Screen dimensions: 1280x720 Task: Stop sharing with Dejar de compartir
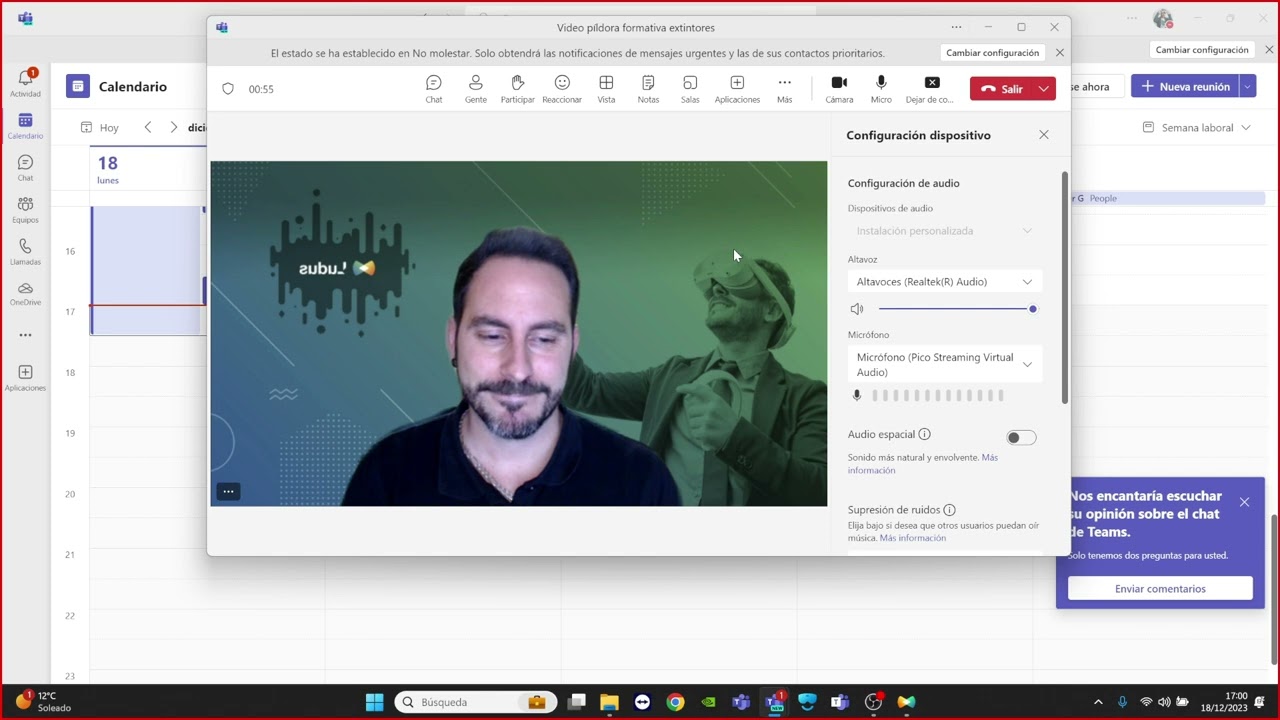point(930,89)
